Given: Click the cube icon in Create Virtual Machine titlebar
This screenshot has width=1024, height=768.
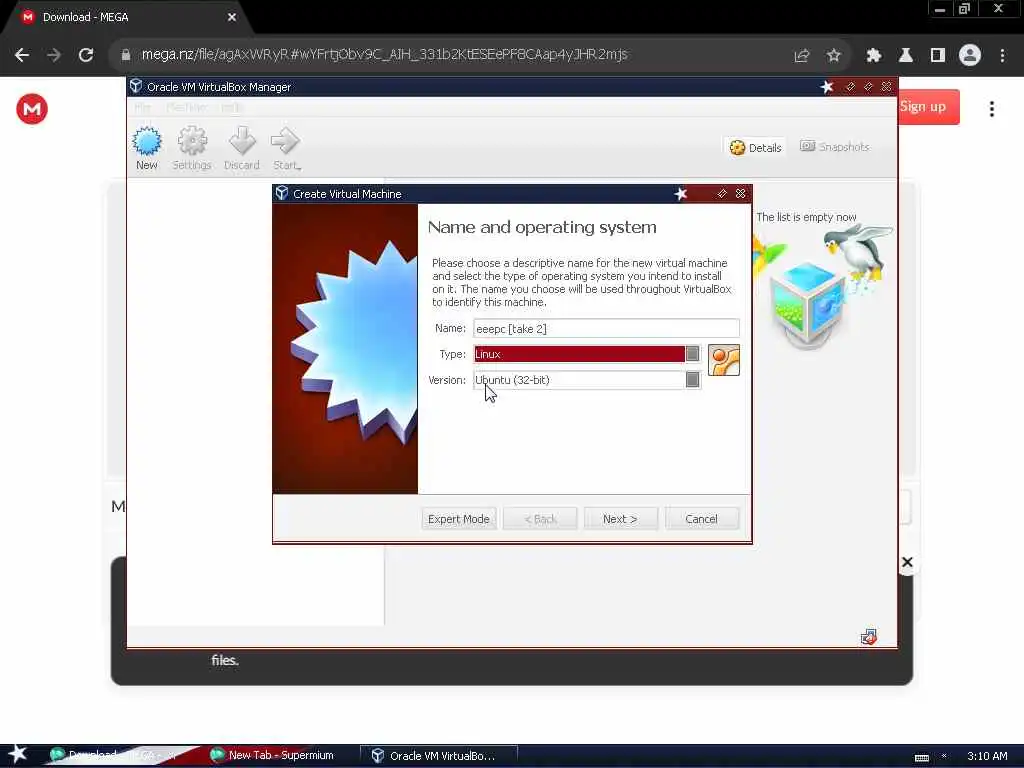Looking at the screenshot, I should pos(281,193).
